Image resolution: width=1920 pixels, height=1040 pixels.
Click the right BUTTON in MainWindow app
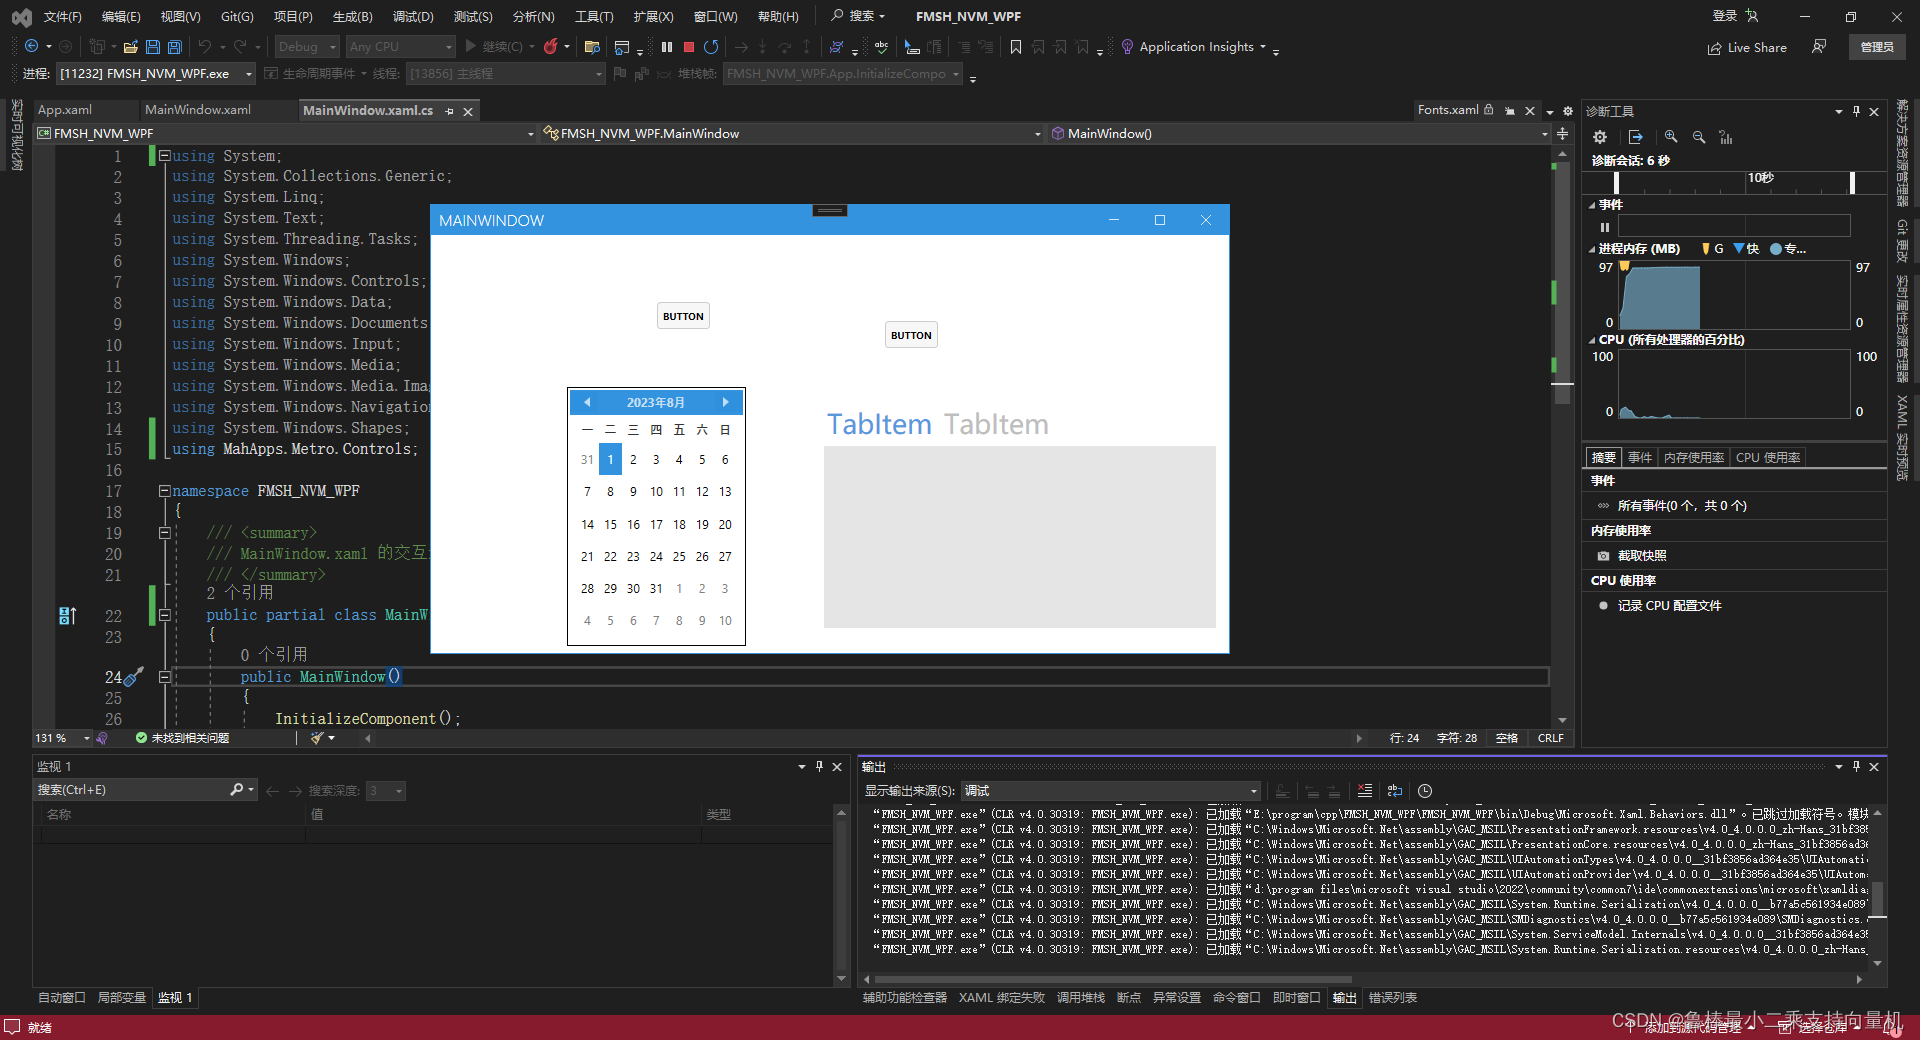(x=911, y=335)
